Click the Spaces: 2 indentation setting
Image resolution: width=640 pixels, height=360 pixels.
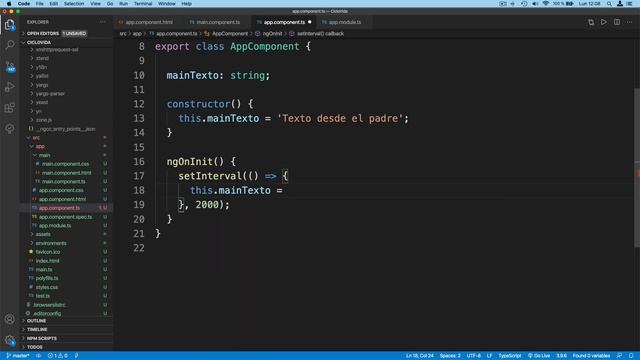[450, 356]
